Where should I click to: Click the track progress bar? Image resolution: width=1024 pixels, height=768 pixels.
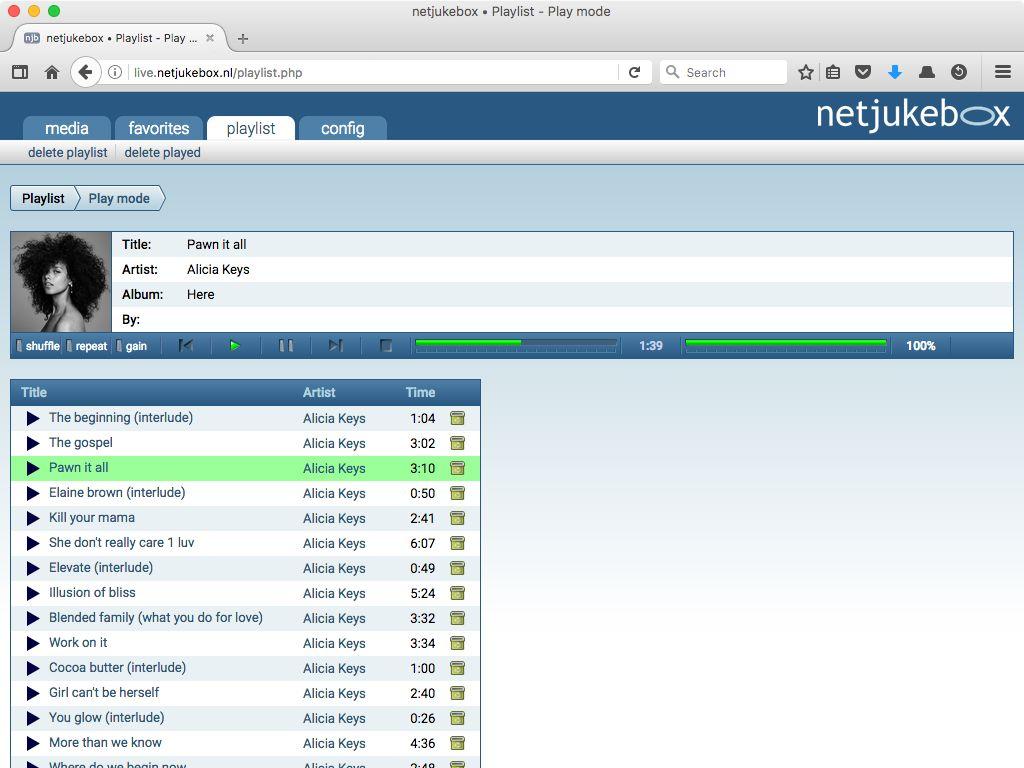tap(516, 345)
